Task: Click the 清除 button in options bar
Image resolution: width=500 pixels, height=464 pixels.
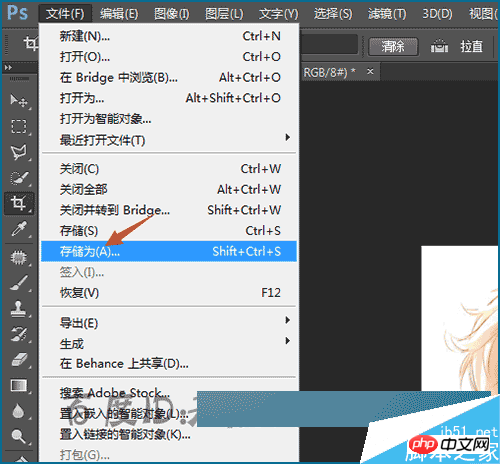Action: (393, 46)
